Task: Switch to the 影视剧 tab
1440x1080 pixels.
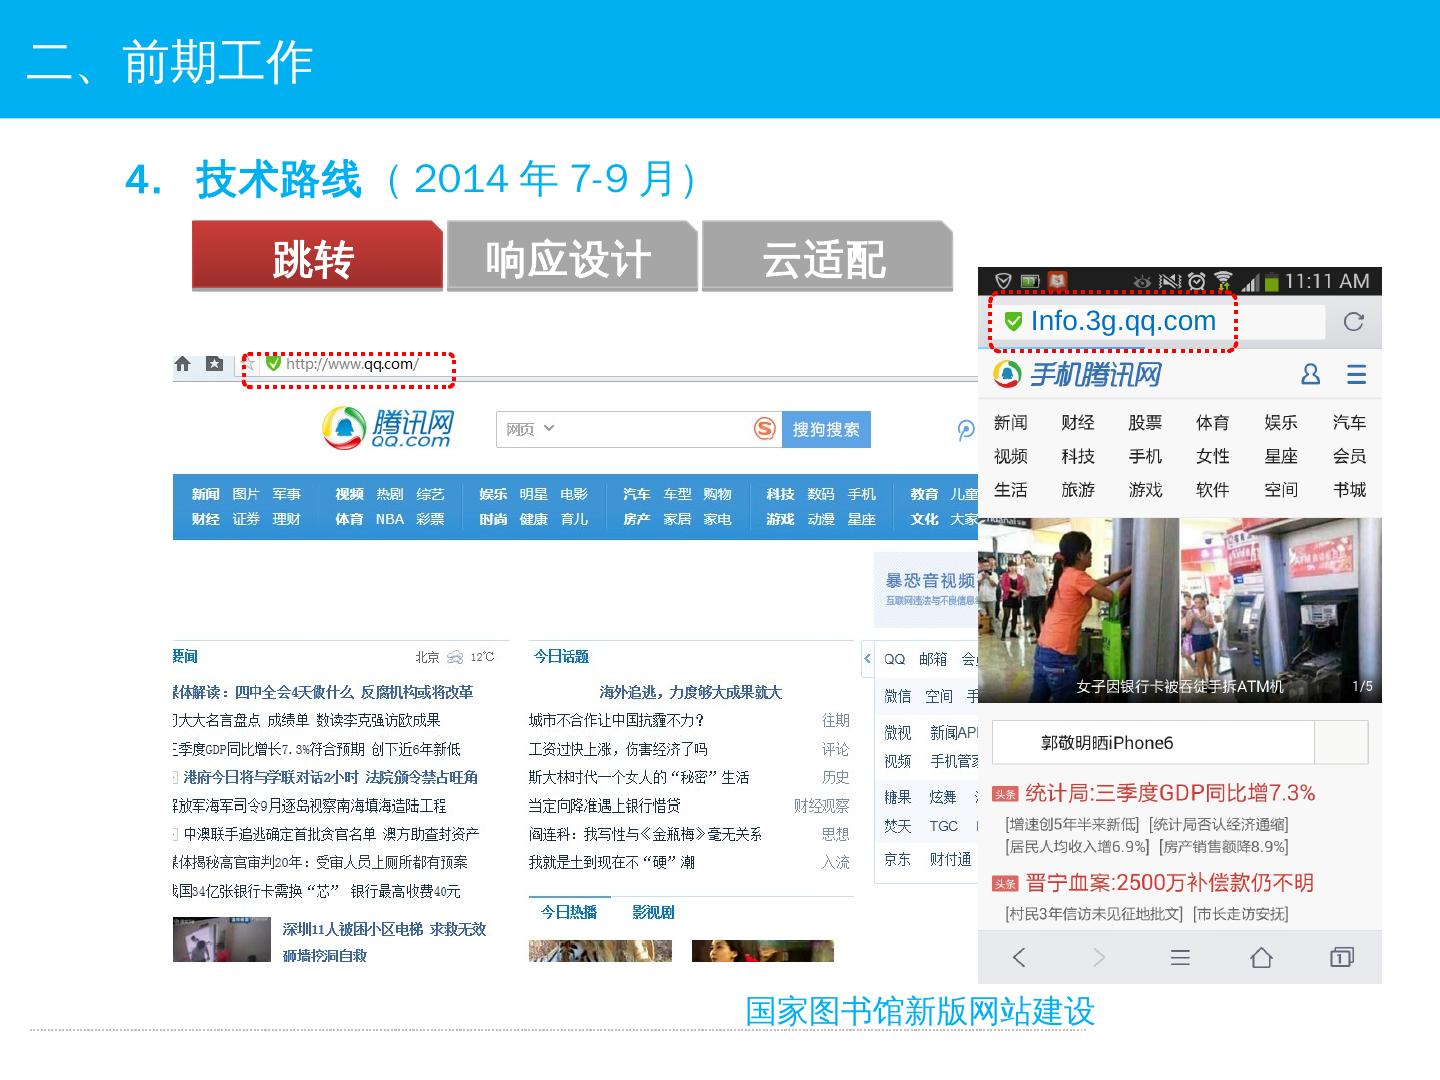Action: click(x=653, y=912)
